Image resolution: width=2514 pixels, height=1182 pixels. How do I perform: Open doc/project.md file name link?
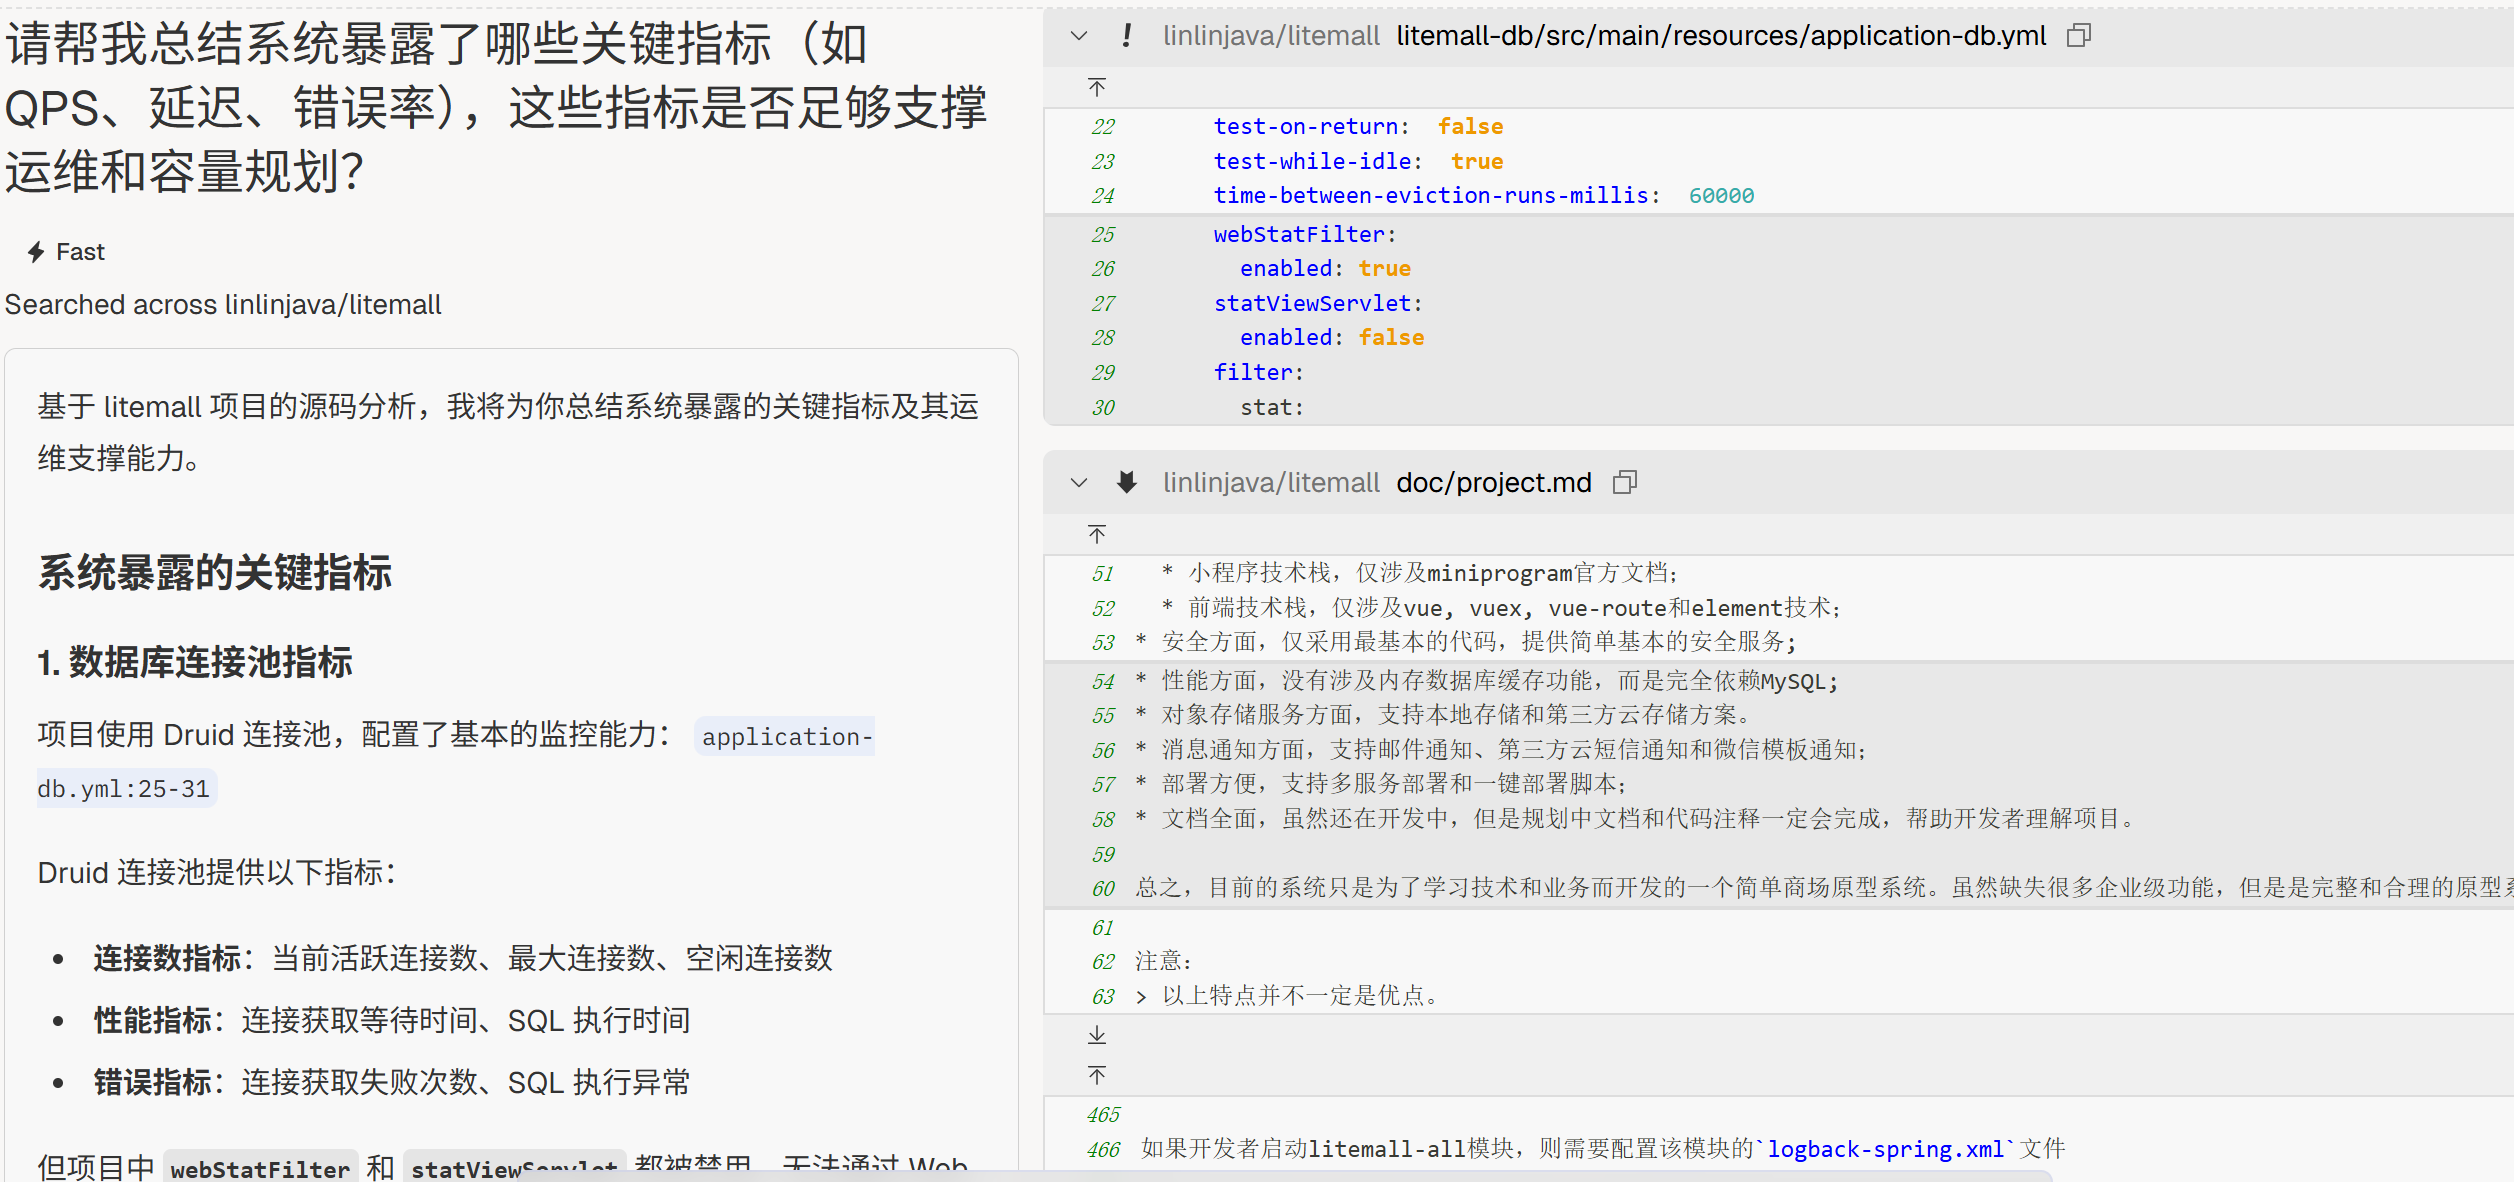[x=1493, y=483]
